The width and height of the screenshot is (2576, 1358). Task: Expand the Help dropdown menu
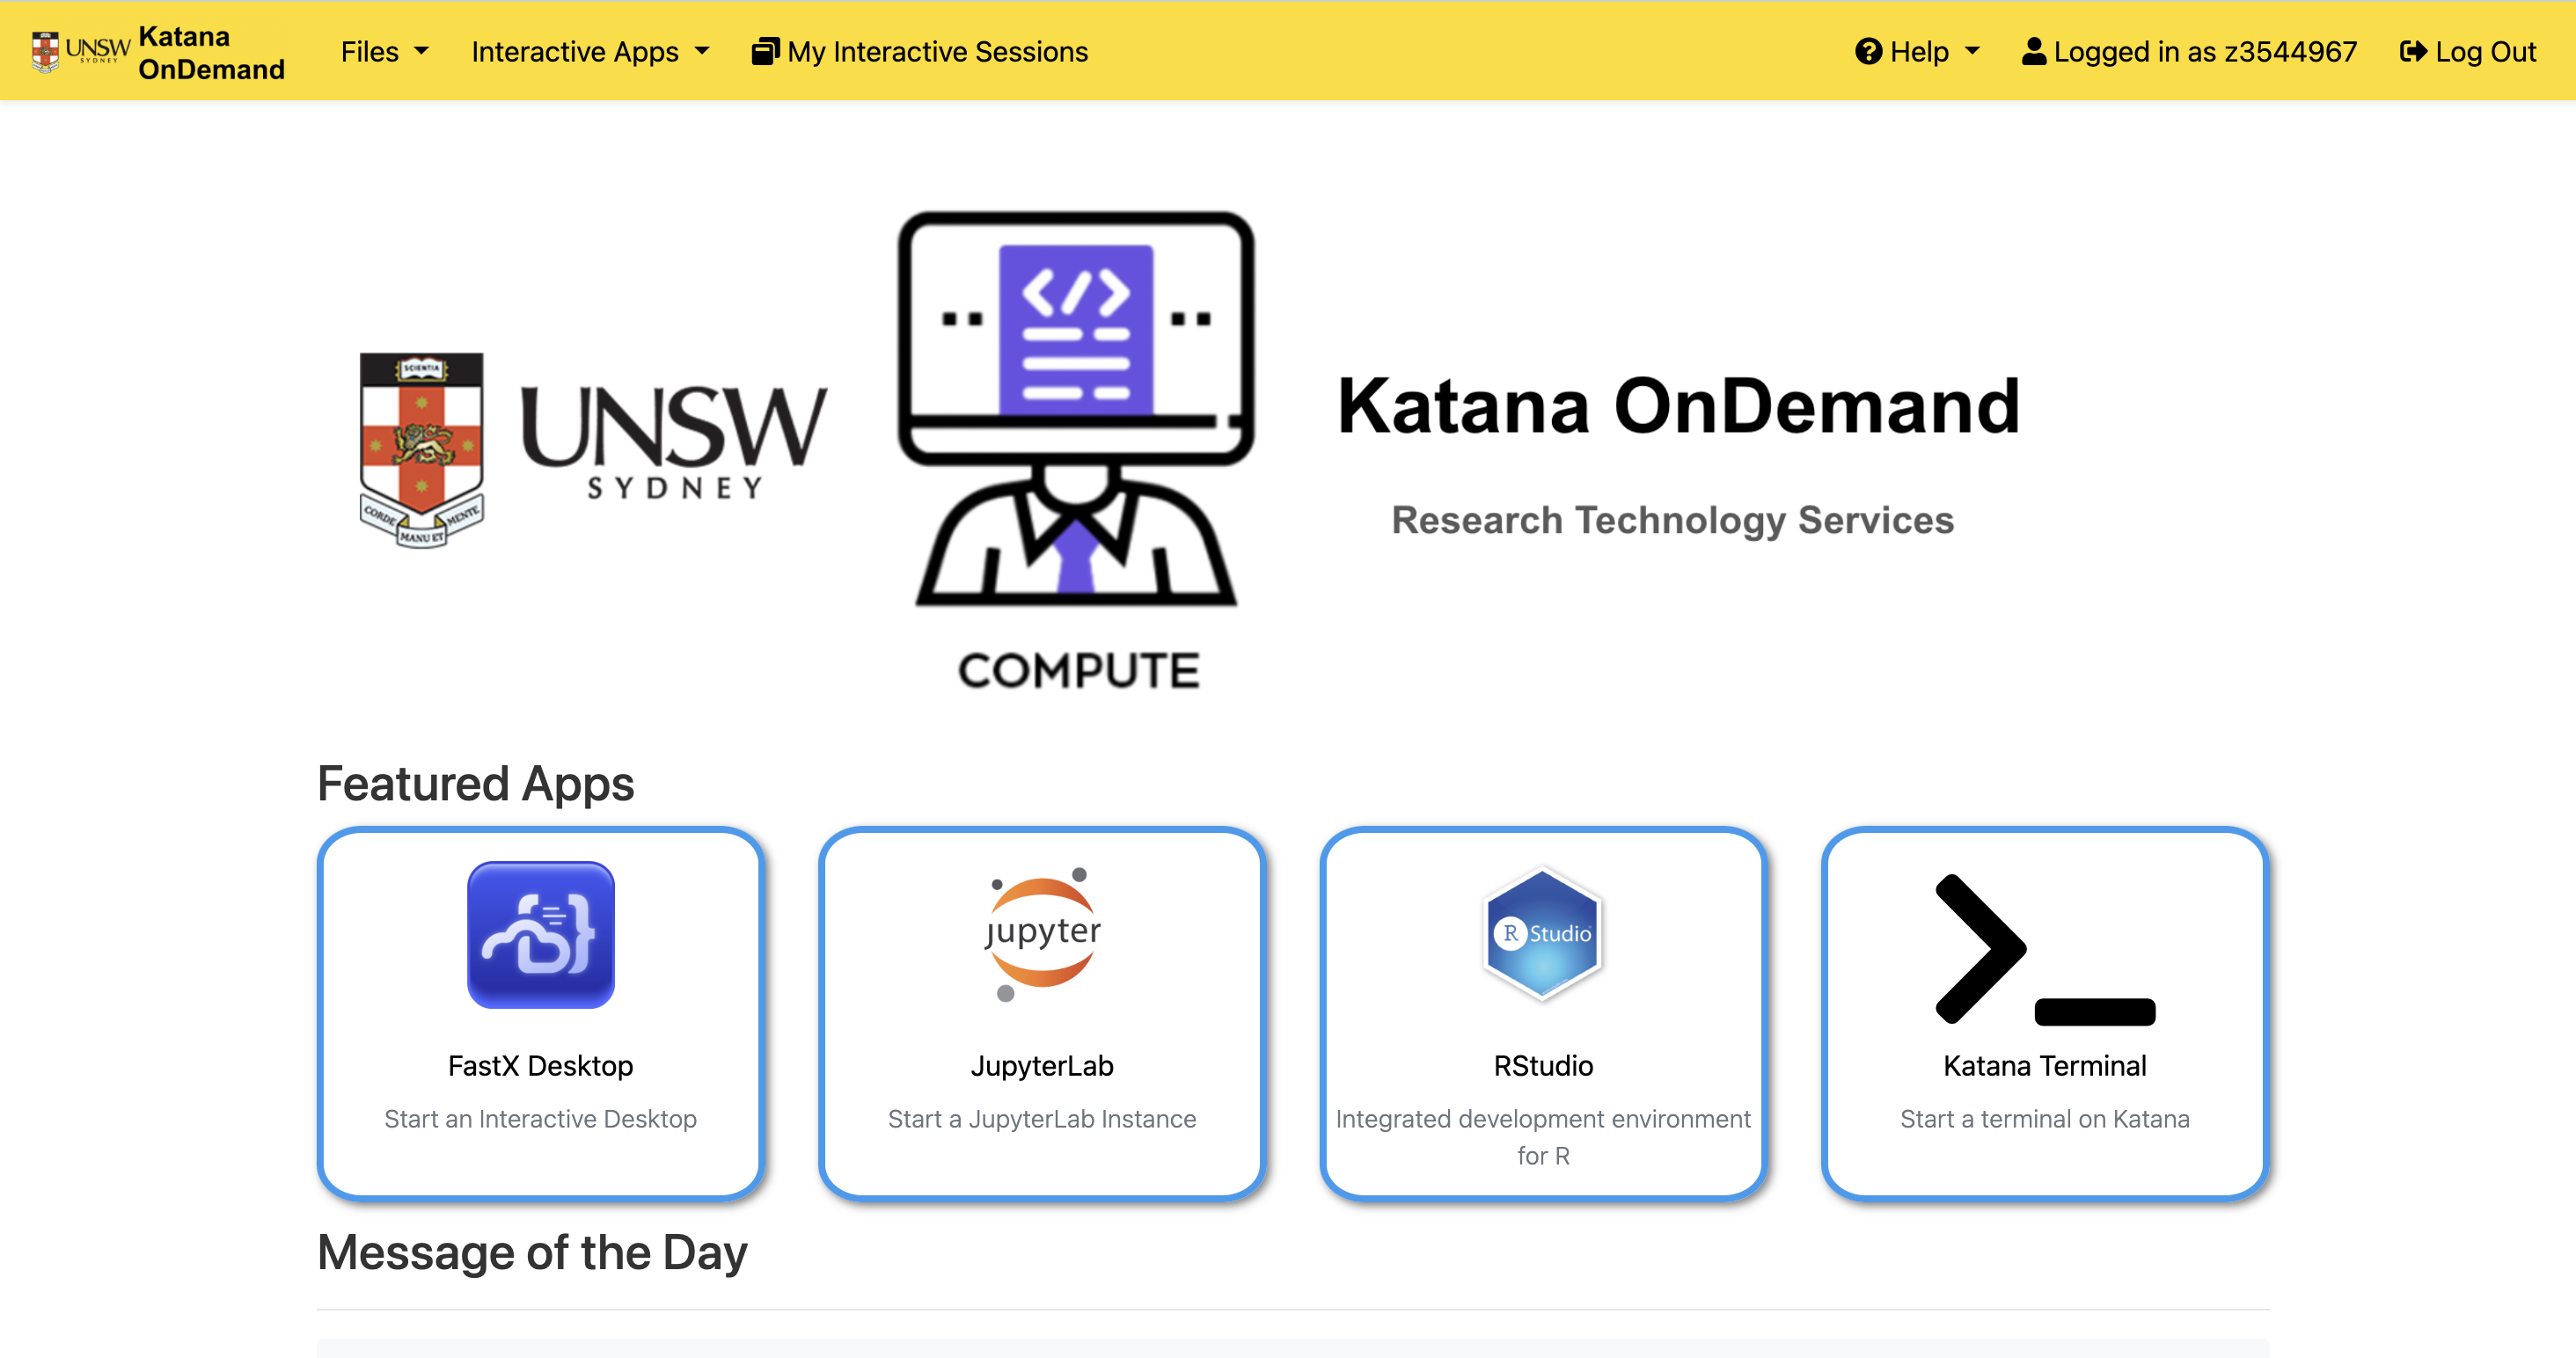point(1917,51)
